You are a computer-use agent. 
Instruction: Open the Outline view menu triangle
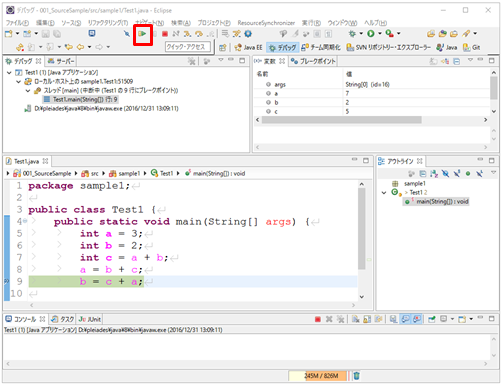pyautogui.click(x=493, y=173)
